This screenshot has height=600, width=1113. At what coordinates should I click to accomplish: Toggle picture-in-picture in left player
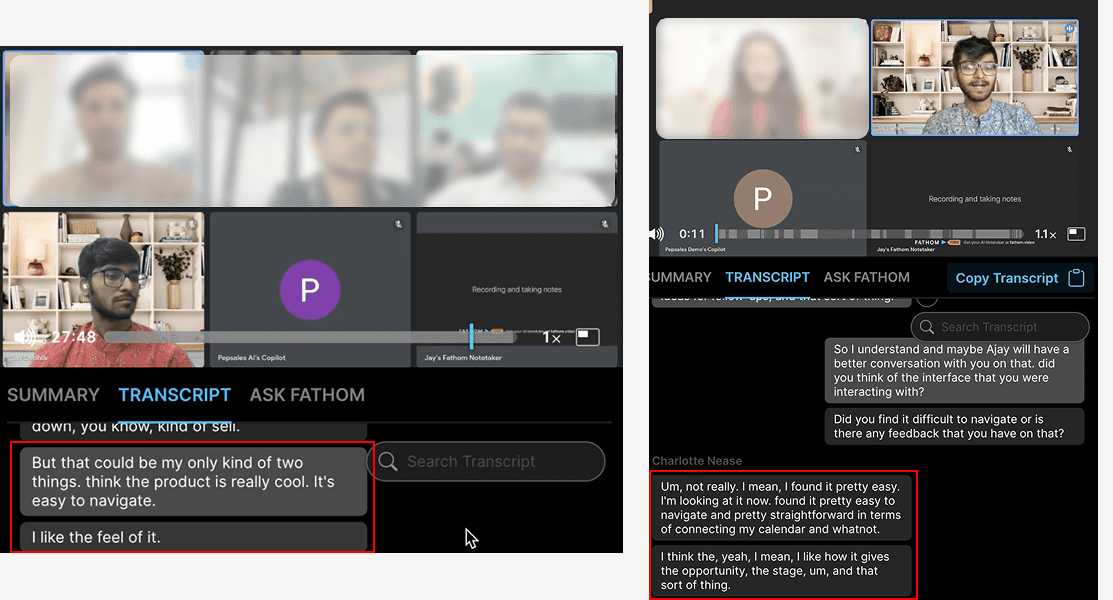(x=587, y=337)
